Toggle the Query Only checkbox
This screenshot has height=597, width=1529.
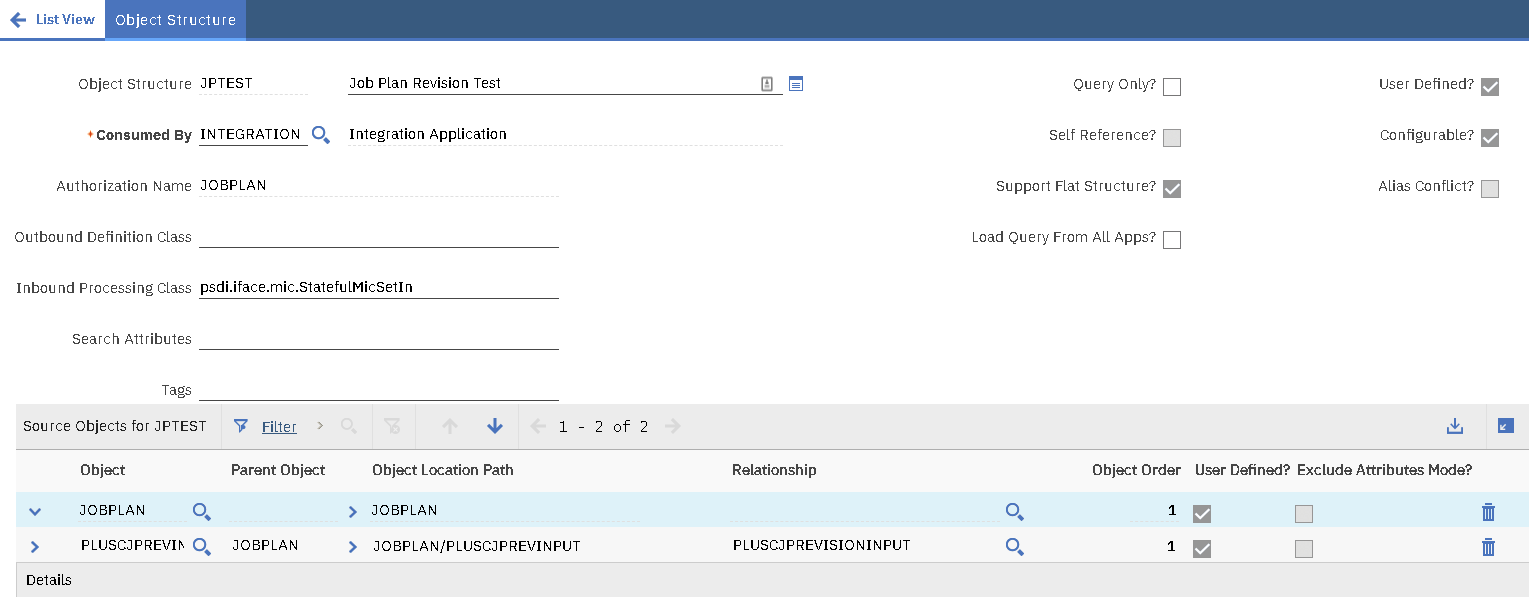tap(1172, 87)
